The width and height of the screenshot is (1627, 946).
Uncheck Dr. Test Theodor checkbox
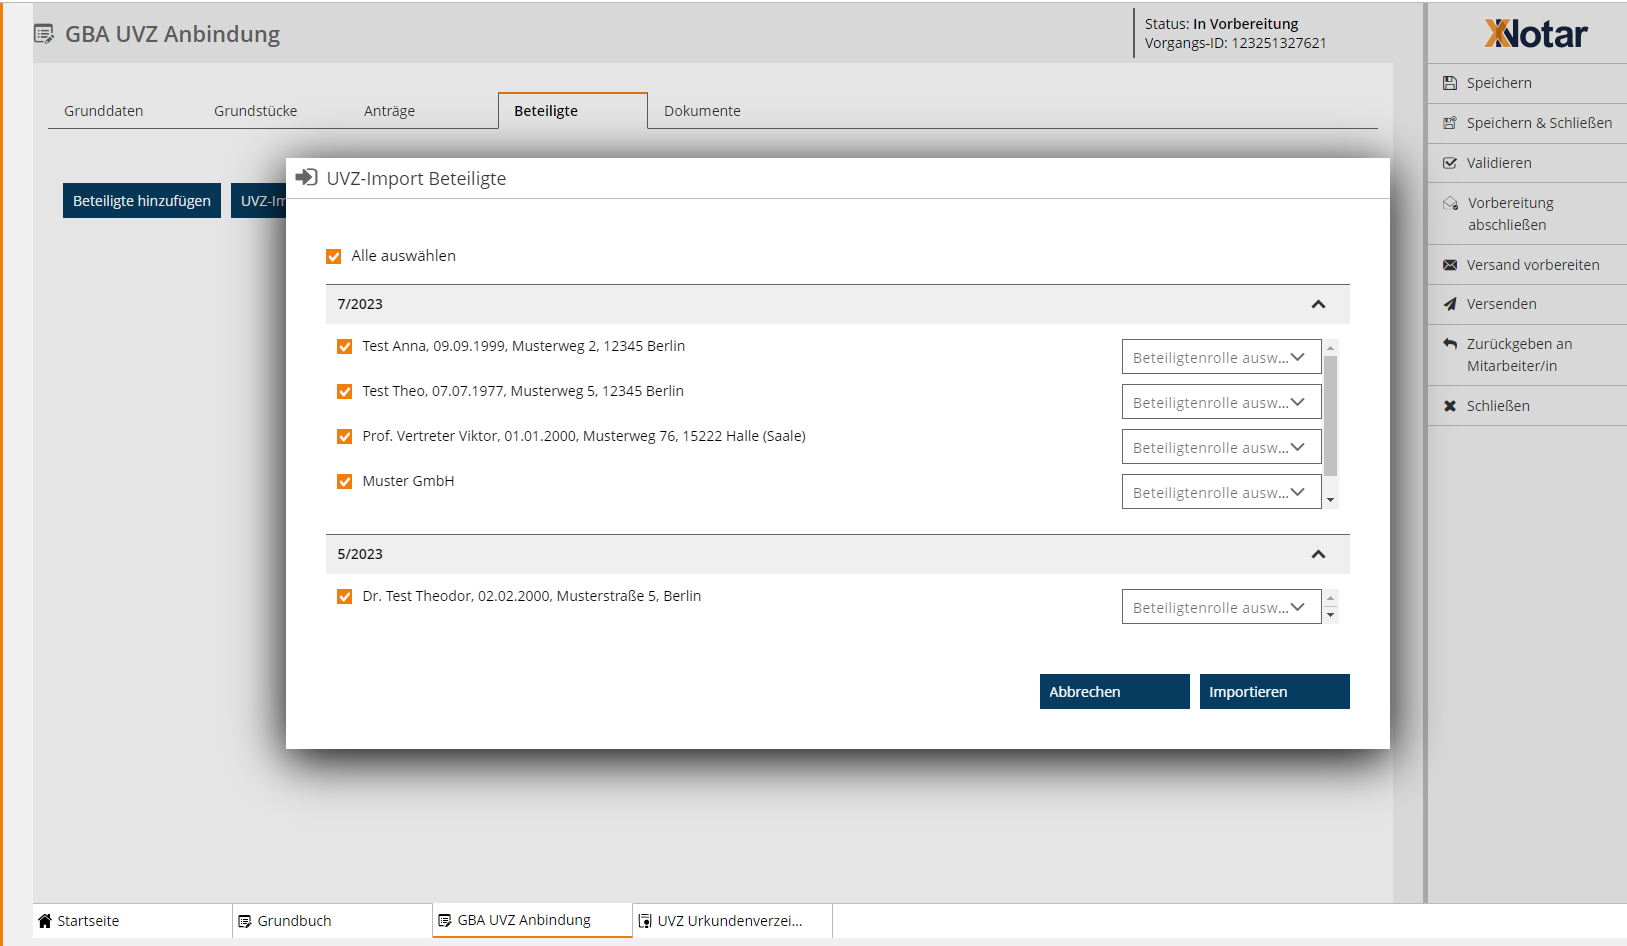tap(345, 597)
